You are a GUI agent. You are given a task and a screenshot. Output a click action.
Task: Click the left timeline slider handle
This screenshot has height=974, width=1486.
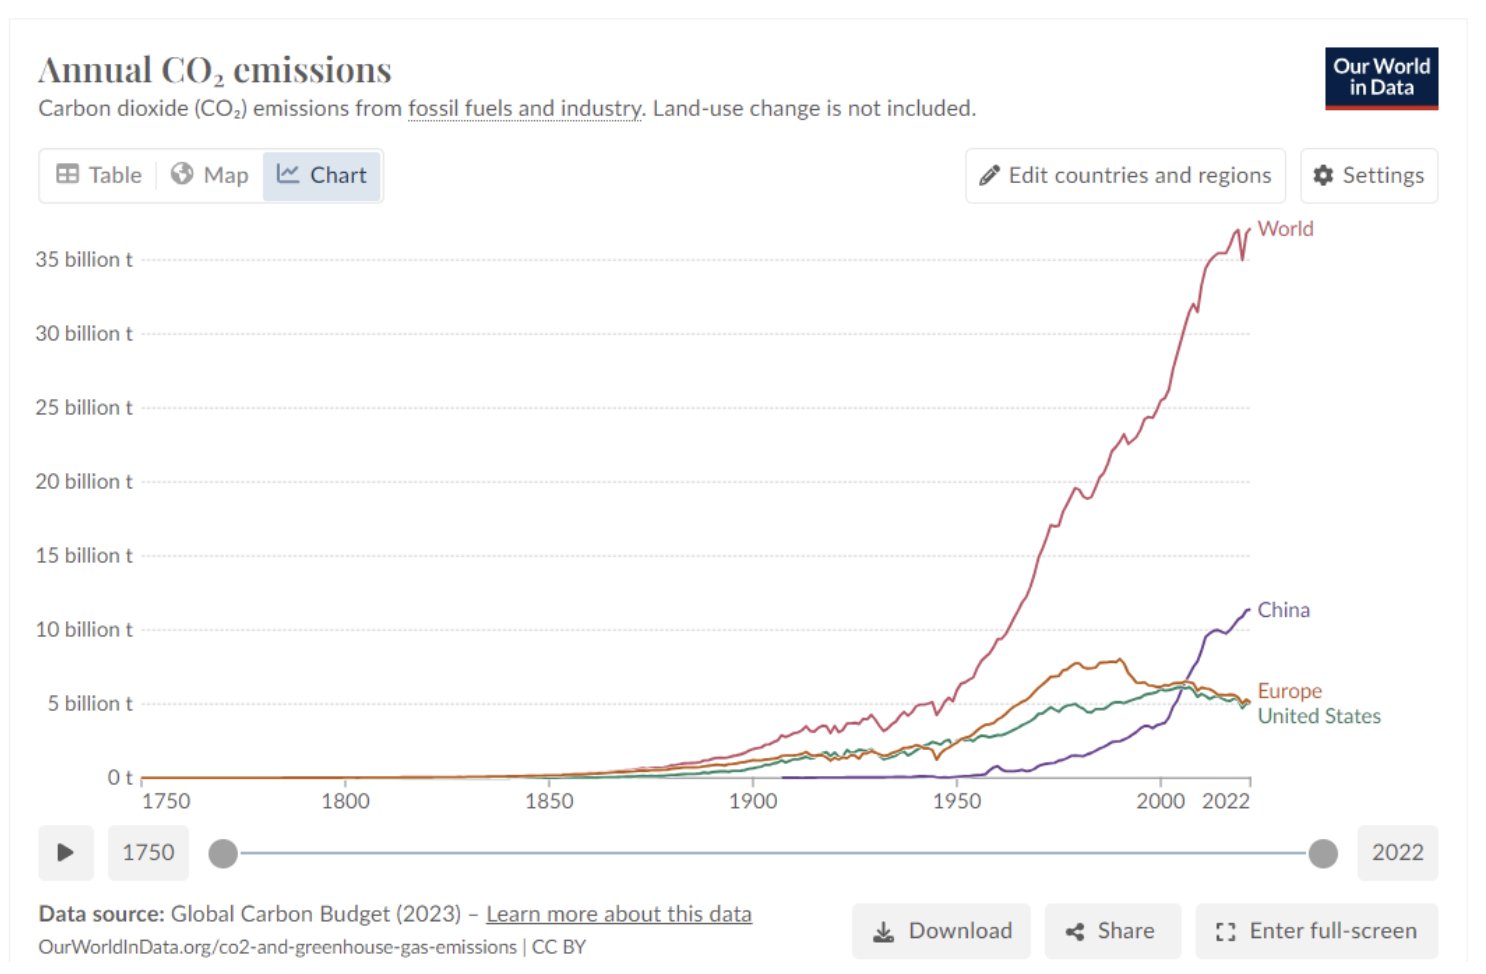(223, 853)
